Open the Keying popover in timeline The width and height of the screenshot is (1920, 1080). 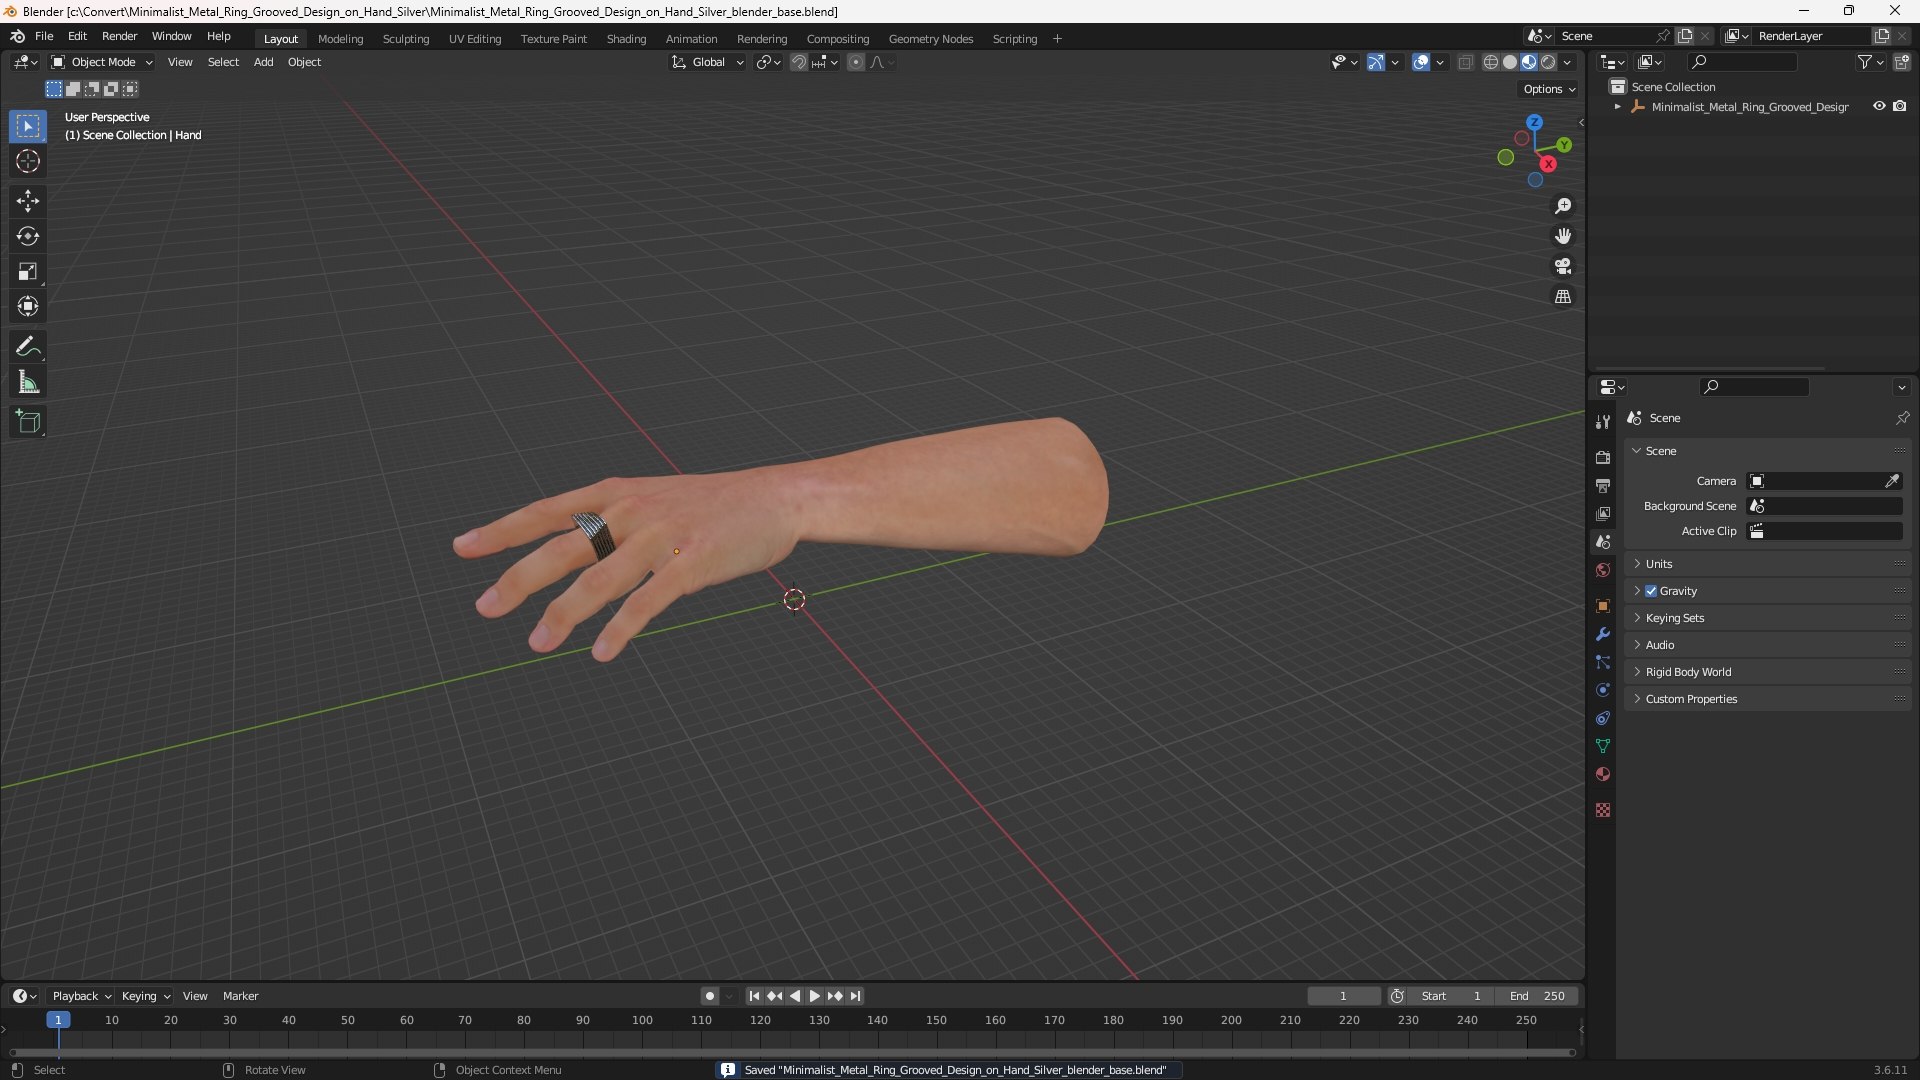(145, 996)
